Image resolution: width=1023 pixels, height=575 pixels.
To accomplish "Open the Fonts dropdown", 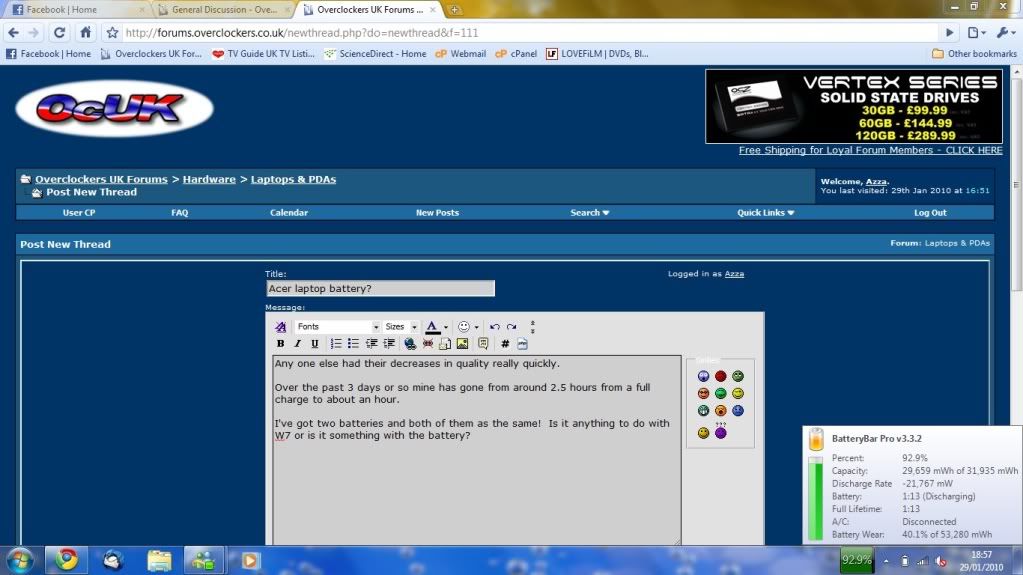I will point(338,327).
